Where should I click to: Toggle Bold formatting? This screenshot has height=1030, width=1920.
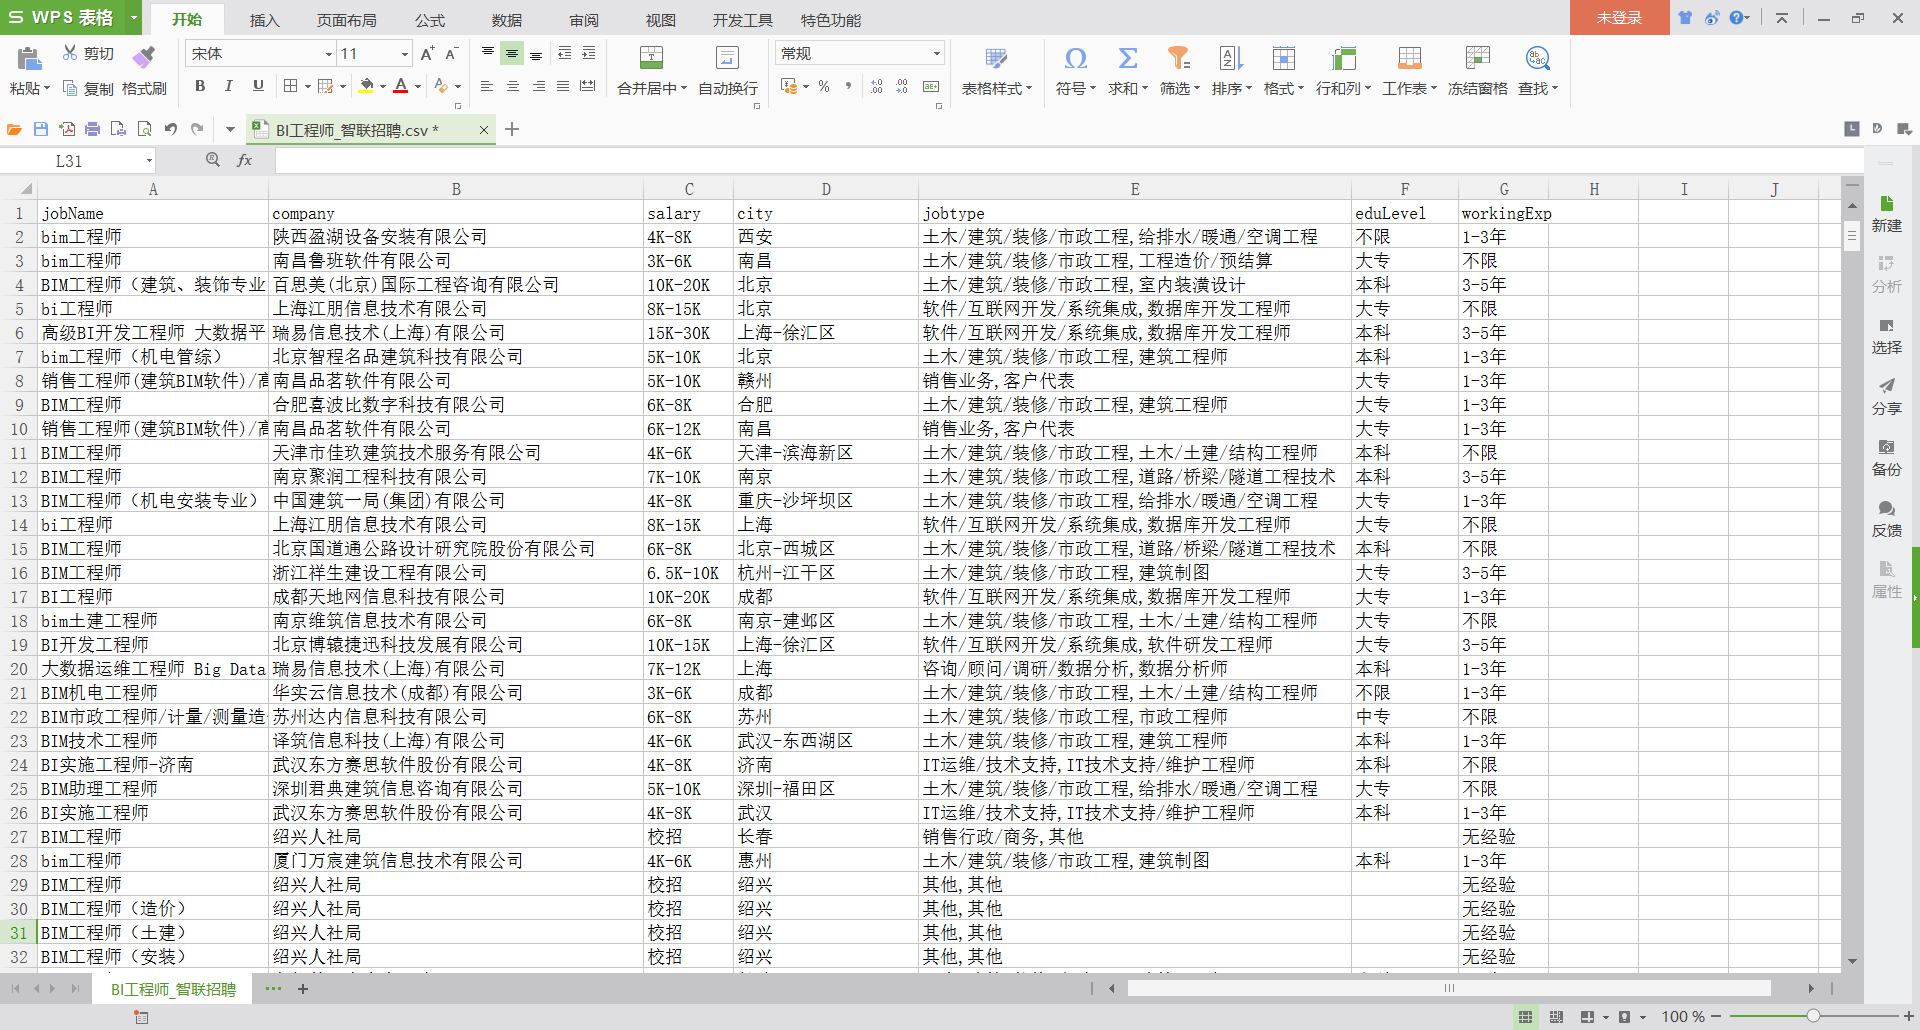(200, 86)
